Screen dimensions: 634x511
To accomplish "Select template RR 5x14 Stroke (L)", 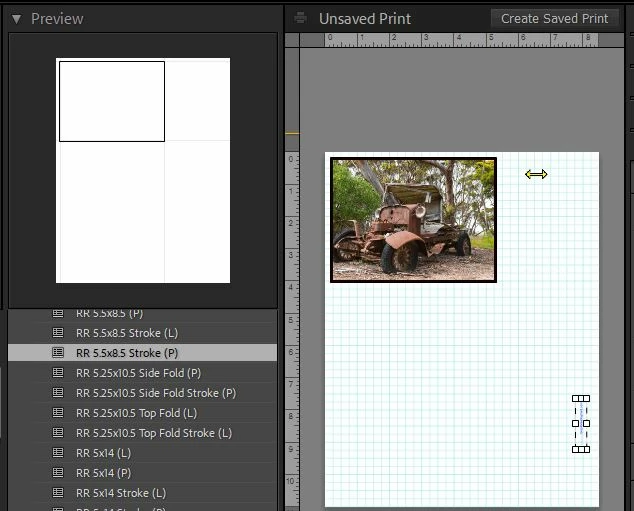I will (142, 493).
